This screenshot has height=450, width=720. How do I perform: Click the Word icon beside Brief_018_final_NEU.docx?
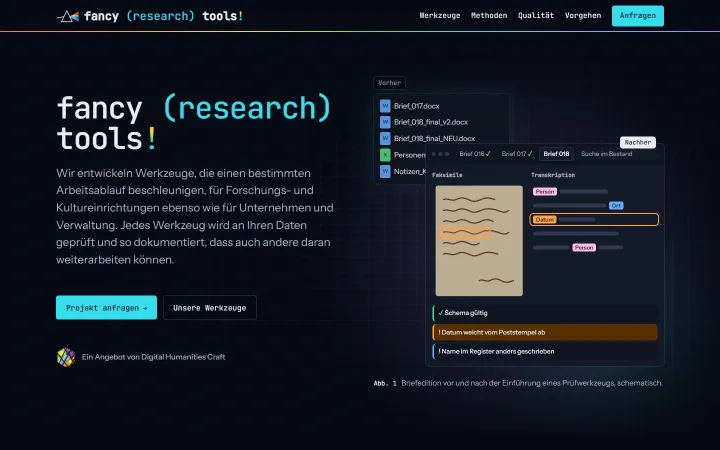(385, 138)
